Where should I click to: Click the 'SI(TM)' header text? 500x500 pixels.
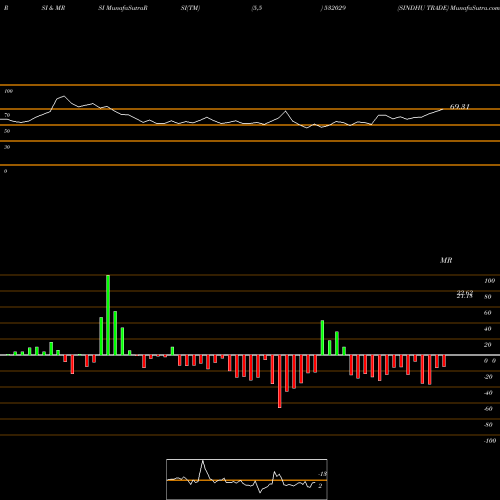pos(190,8)
